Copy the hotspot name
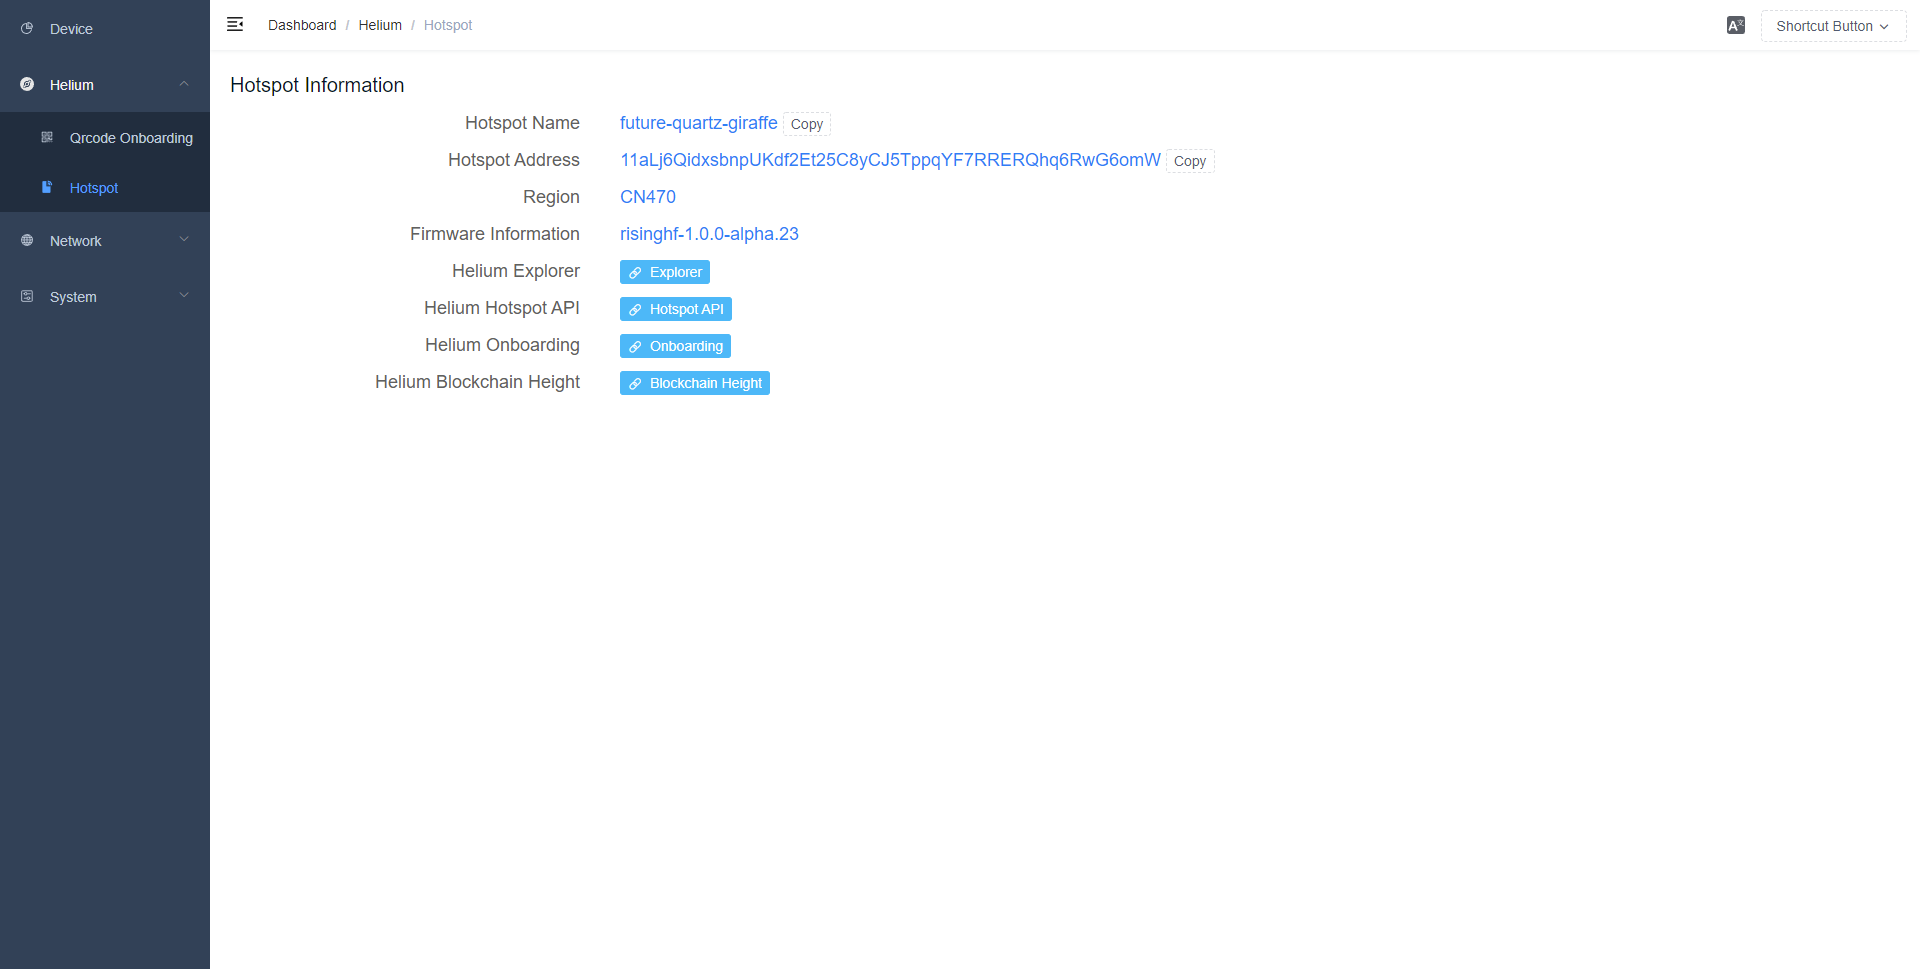1920x969 pixels. click(806, 123)
